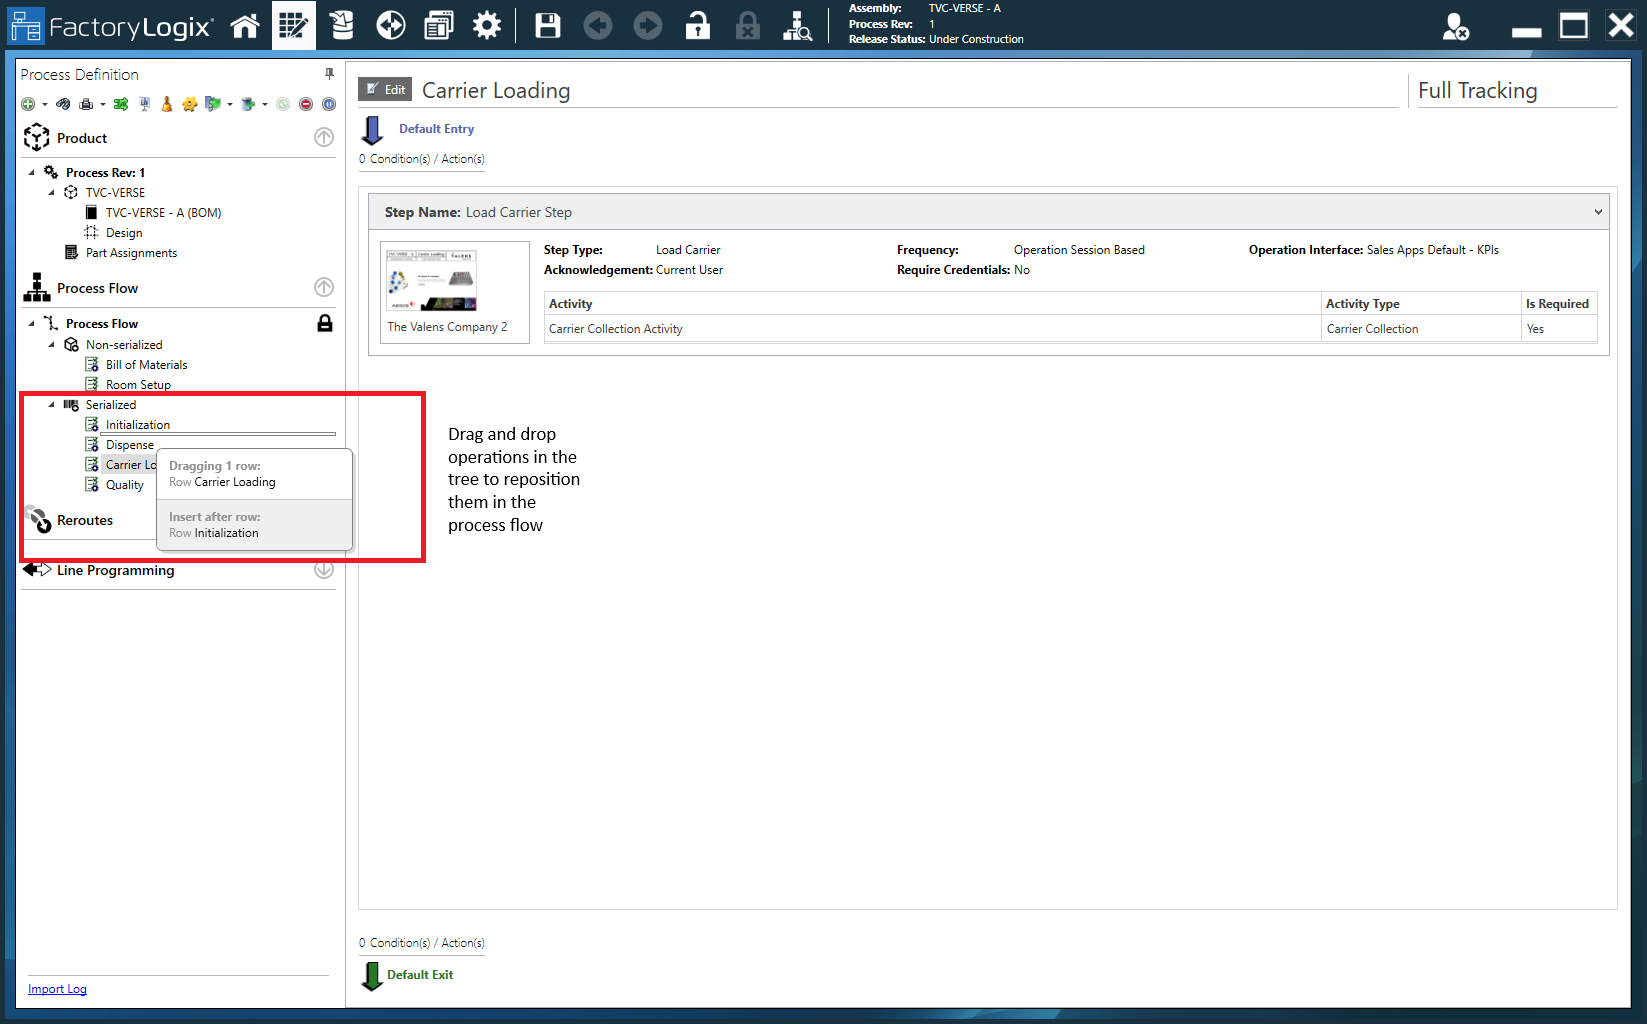Click the red stop icon in the panel toolbar
This screenshot has height=1024, width=1647.
pyautogui.click(x=306, y=103)
